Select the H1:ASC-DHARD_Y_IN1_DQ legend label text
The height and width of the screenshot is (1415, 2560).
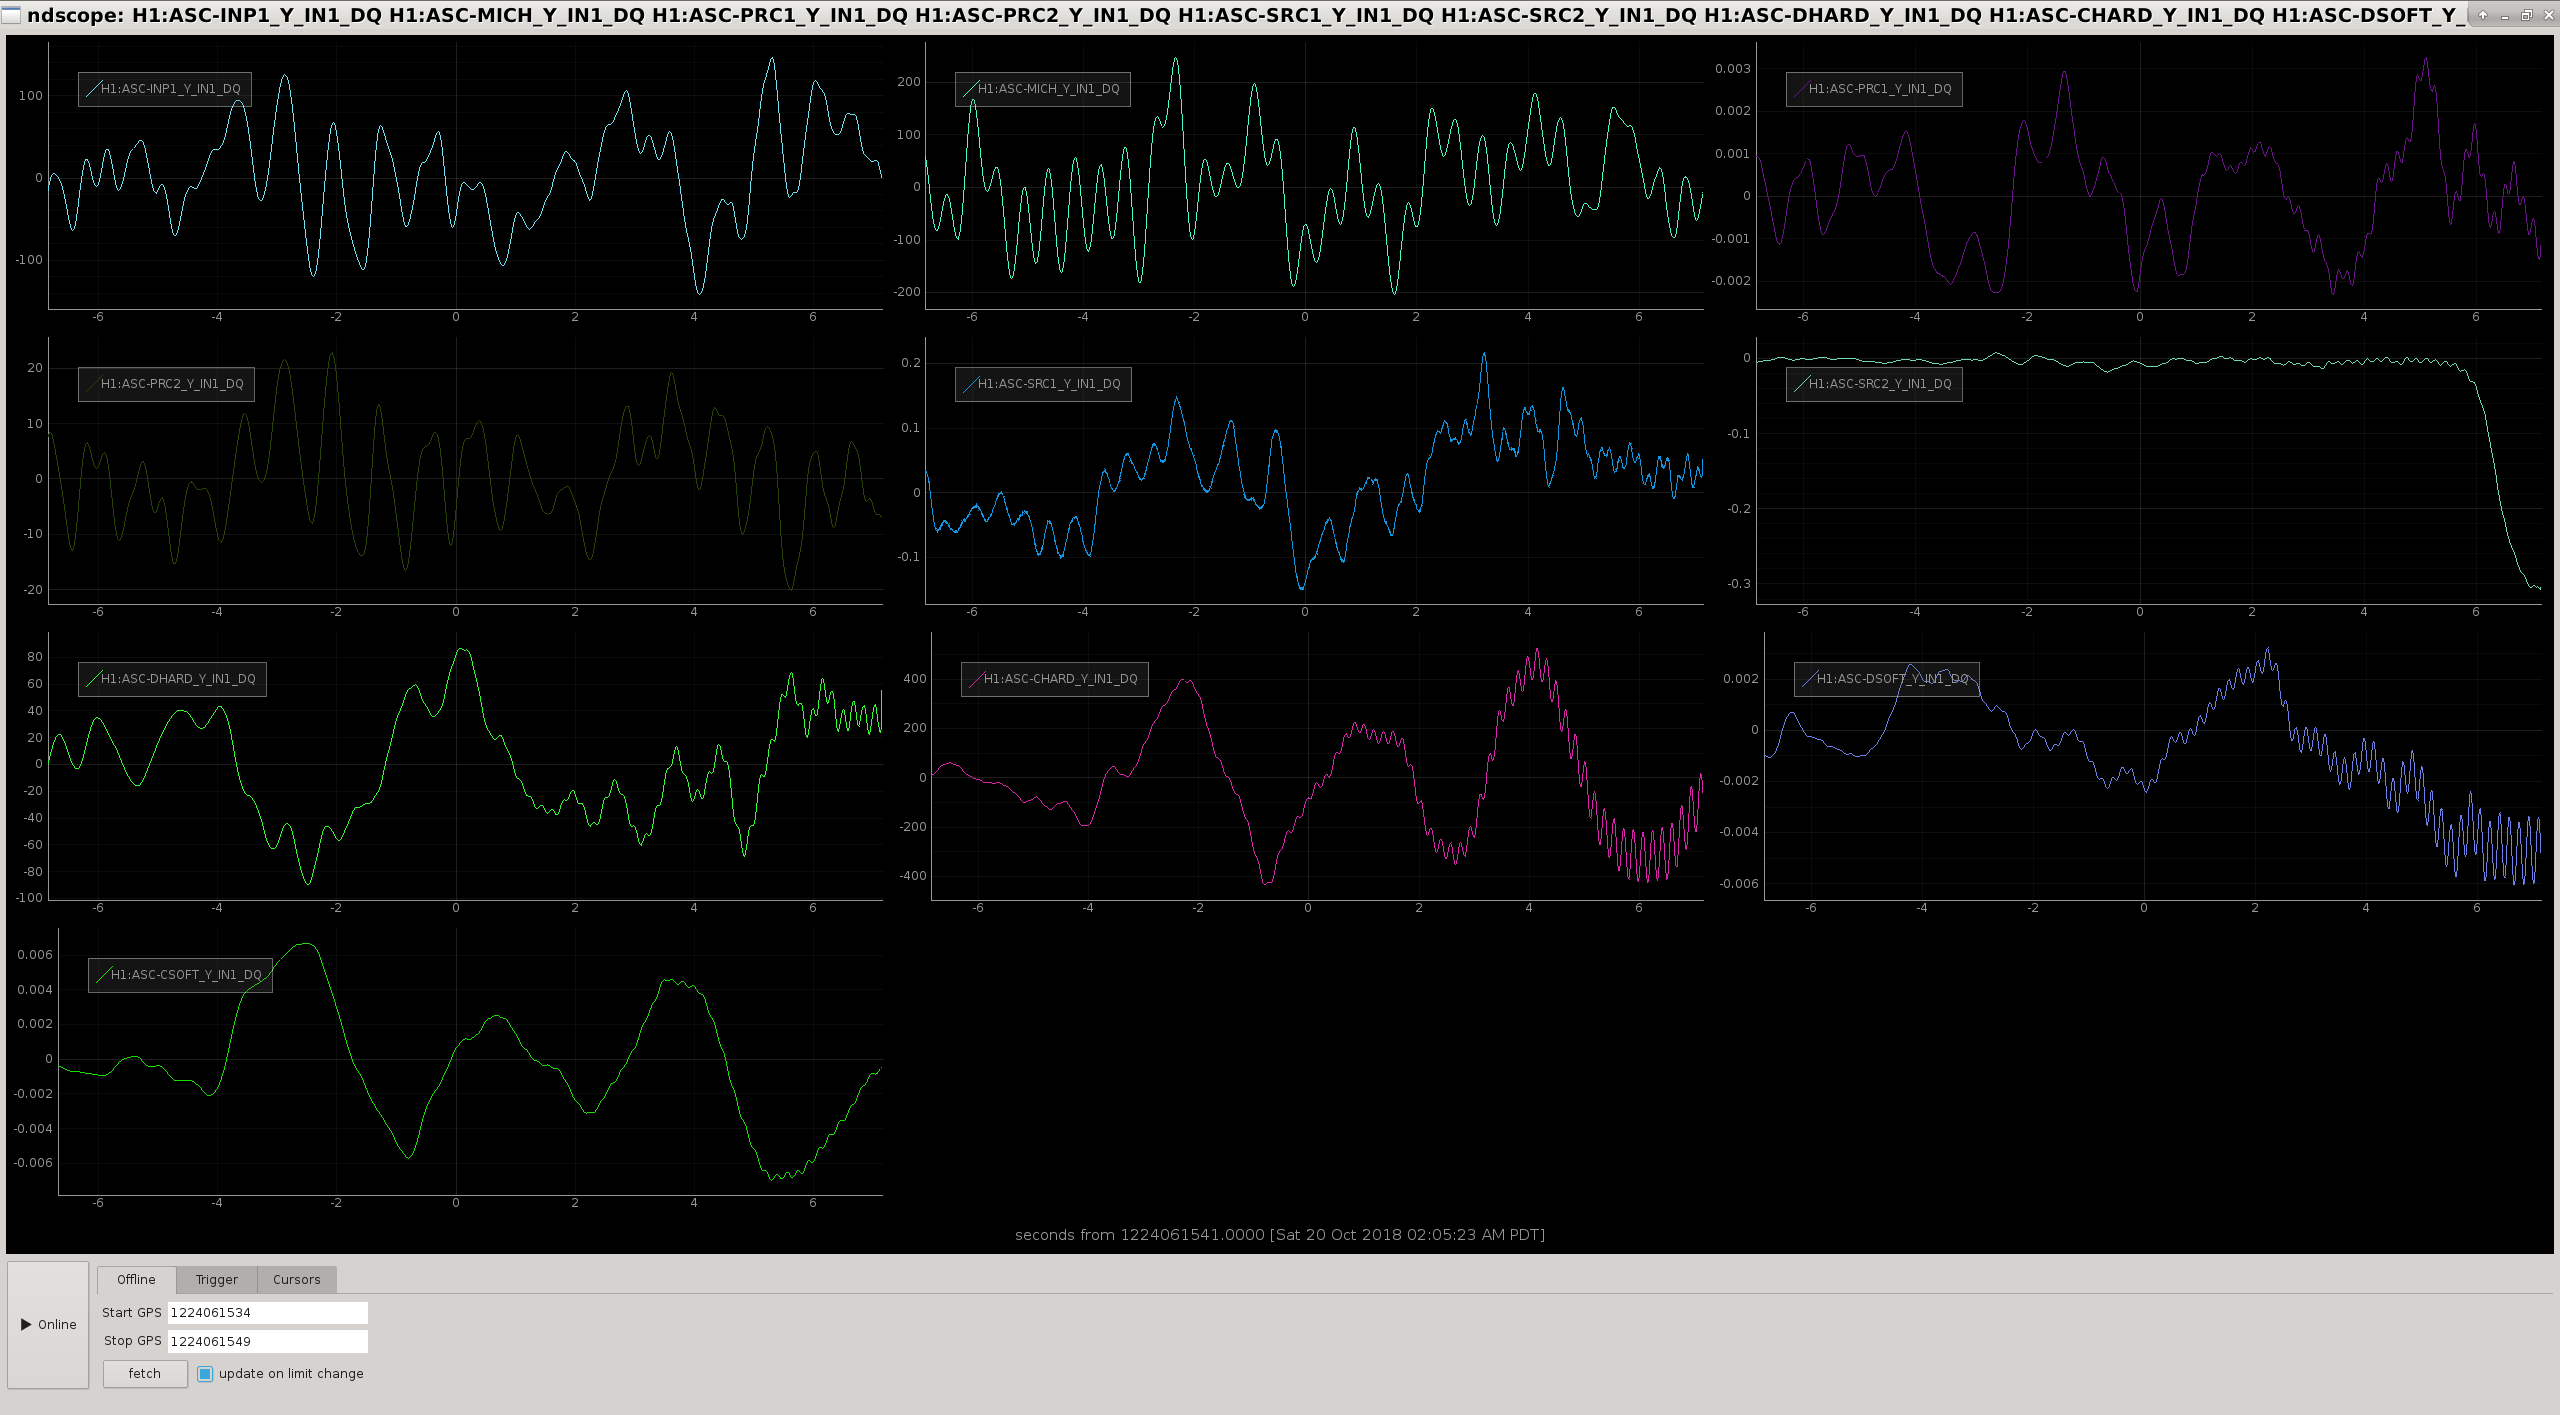click(178, 679)
